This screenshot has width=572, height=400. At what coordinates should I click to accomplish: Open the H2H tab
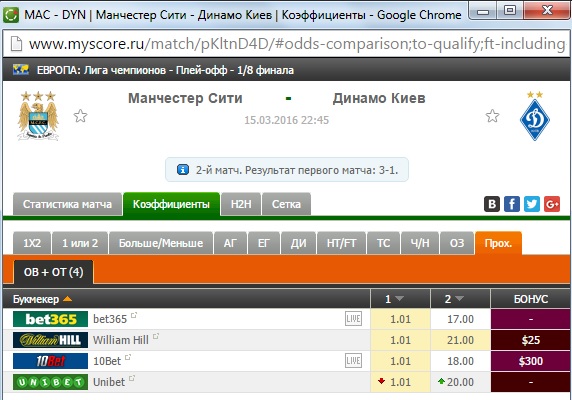(241, 204)
